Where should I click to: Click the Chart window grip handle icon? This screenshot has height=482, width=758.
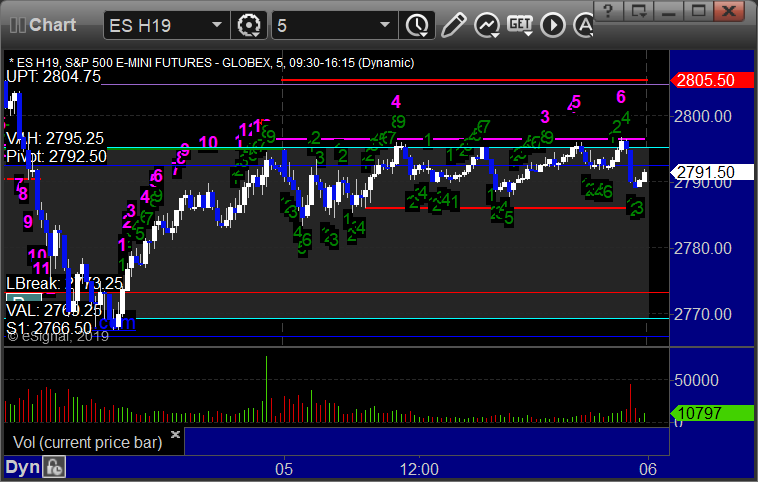pyautogui.click(x=18, y=25)
